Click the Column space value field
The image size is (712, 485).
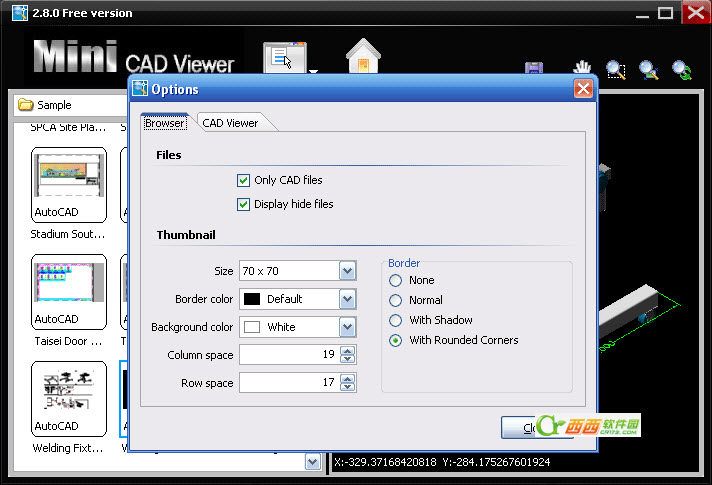coord(290,355)
